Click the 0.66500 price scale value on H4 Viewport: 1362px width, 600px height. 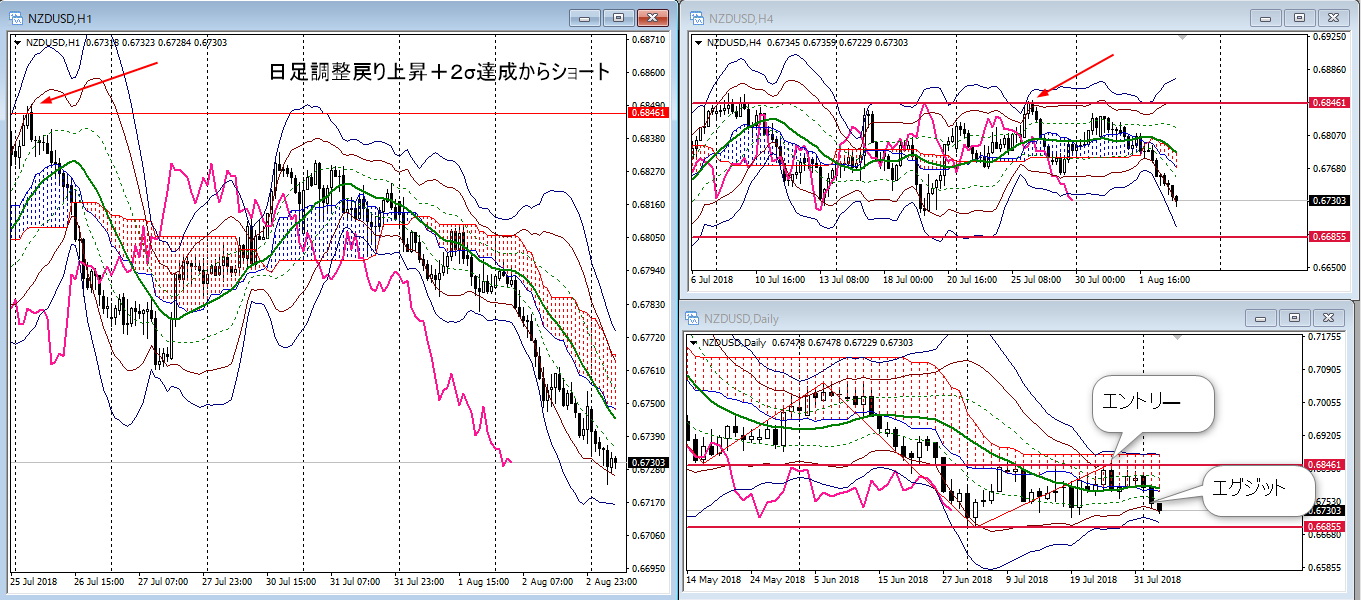[x=1331, y=267]
